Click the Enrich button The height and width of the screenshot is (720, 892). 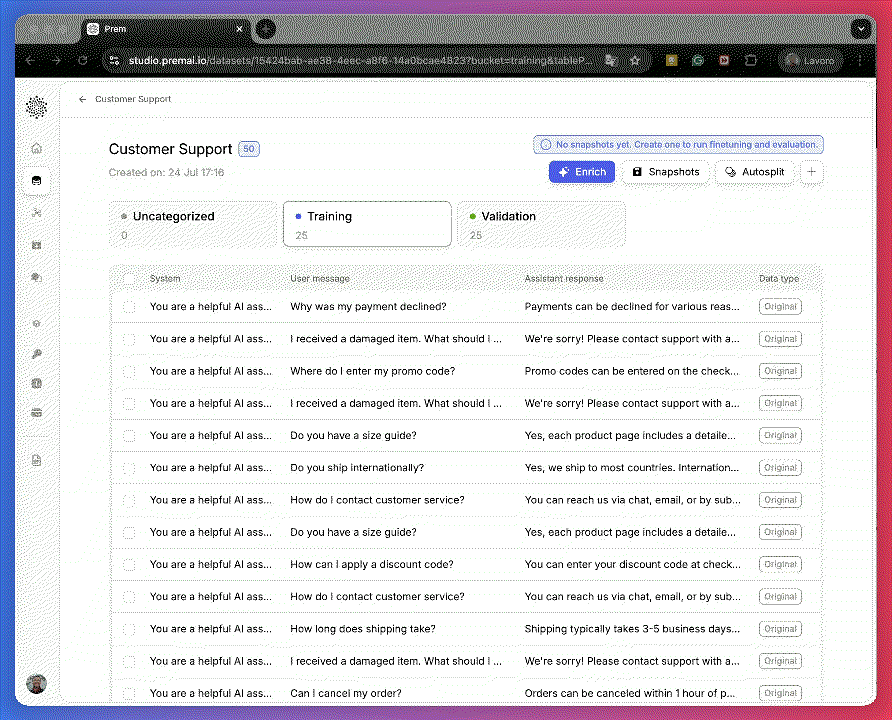(582, 172)
